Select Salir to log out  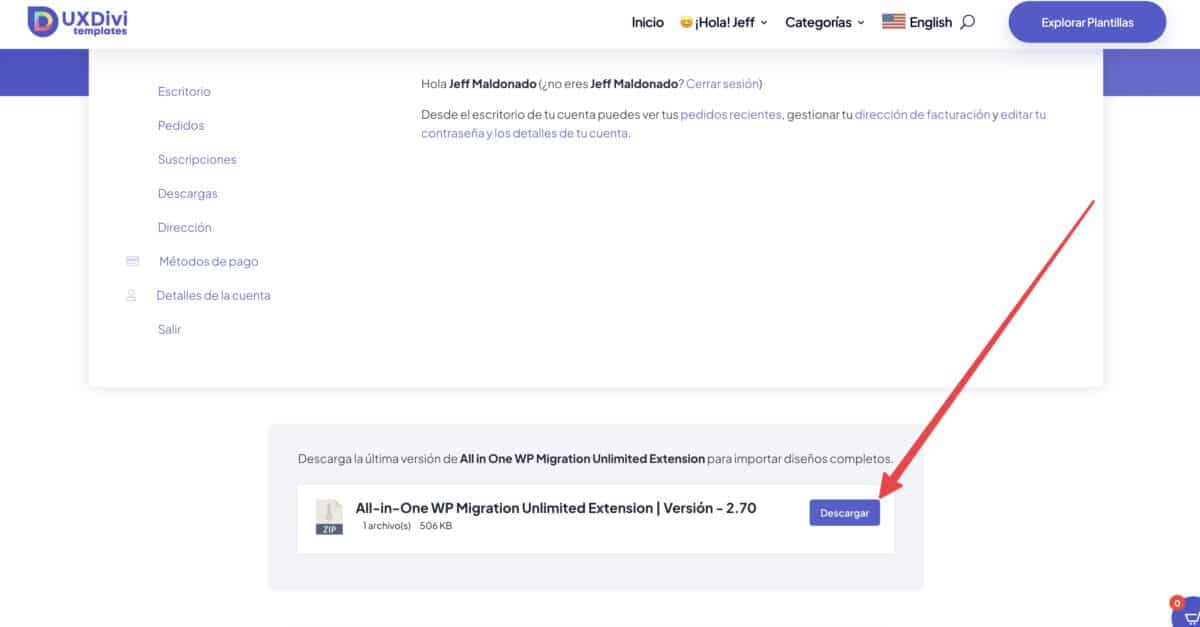point(169,329)
